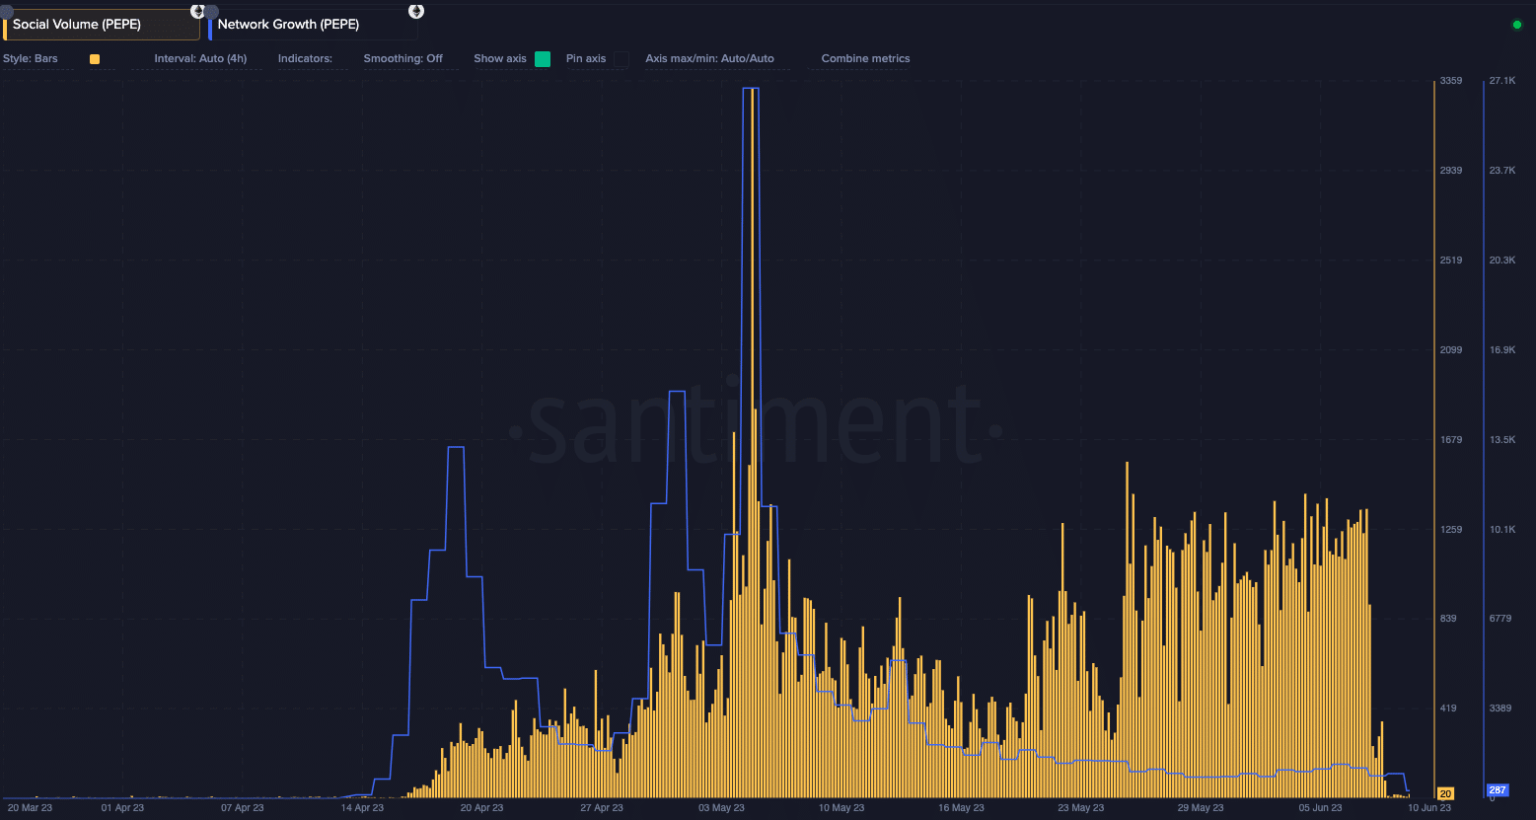This screenshot has height=820, width=1536.
Task: Open the Indicators dropdown
Action: [x=305, y=59]
